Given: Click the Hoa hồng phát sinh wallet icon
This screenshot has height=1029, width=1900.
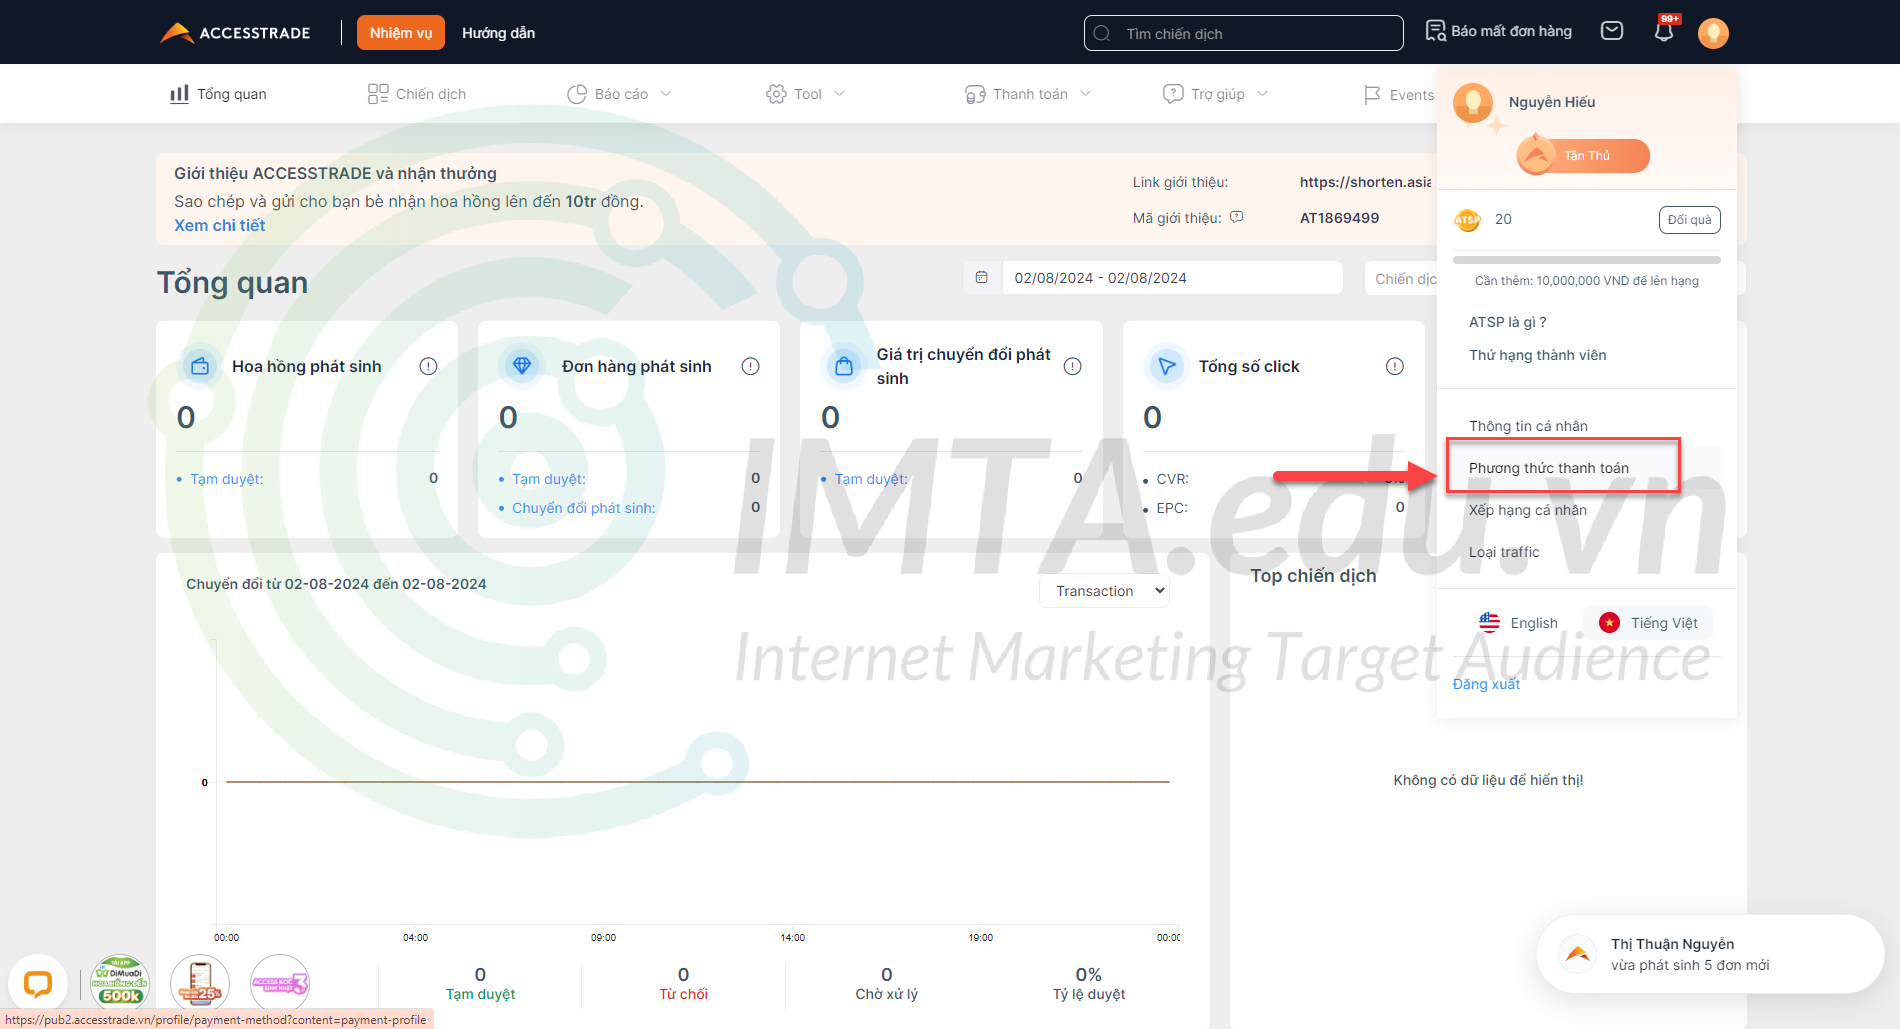Looking at the screenshot, I should tap(200, 366).
